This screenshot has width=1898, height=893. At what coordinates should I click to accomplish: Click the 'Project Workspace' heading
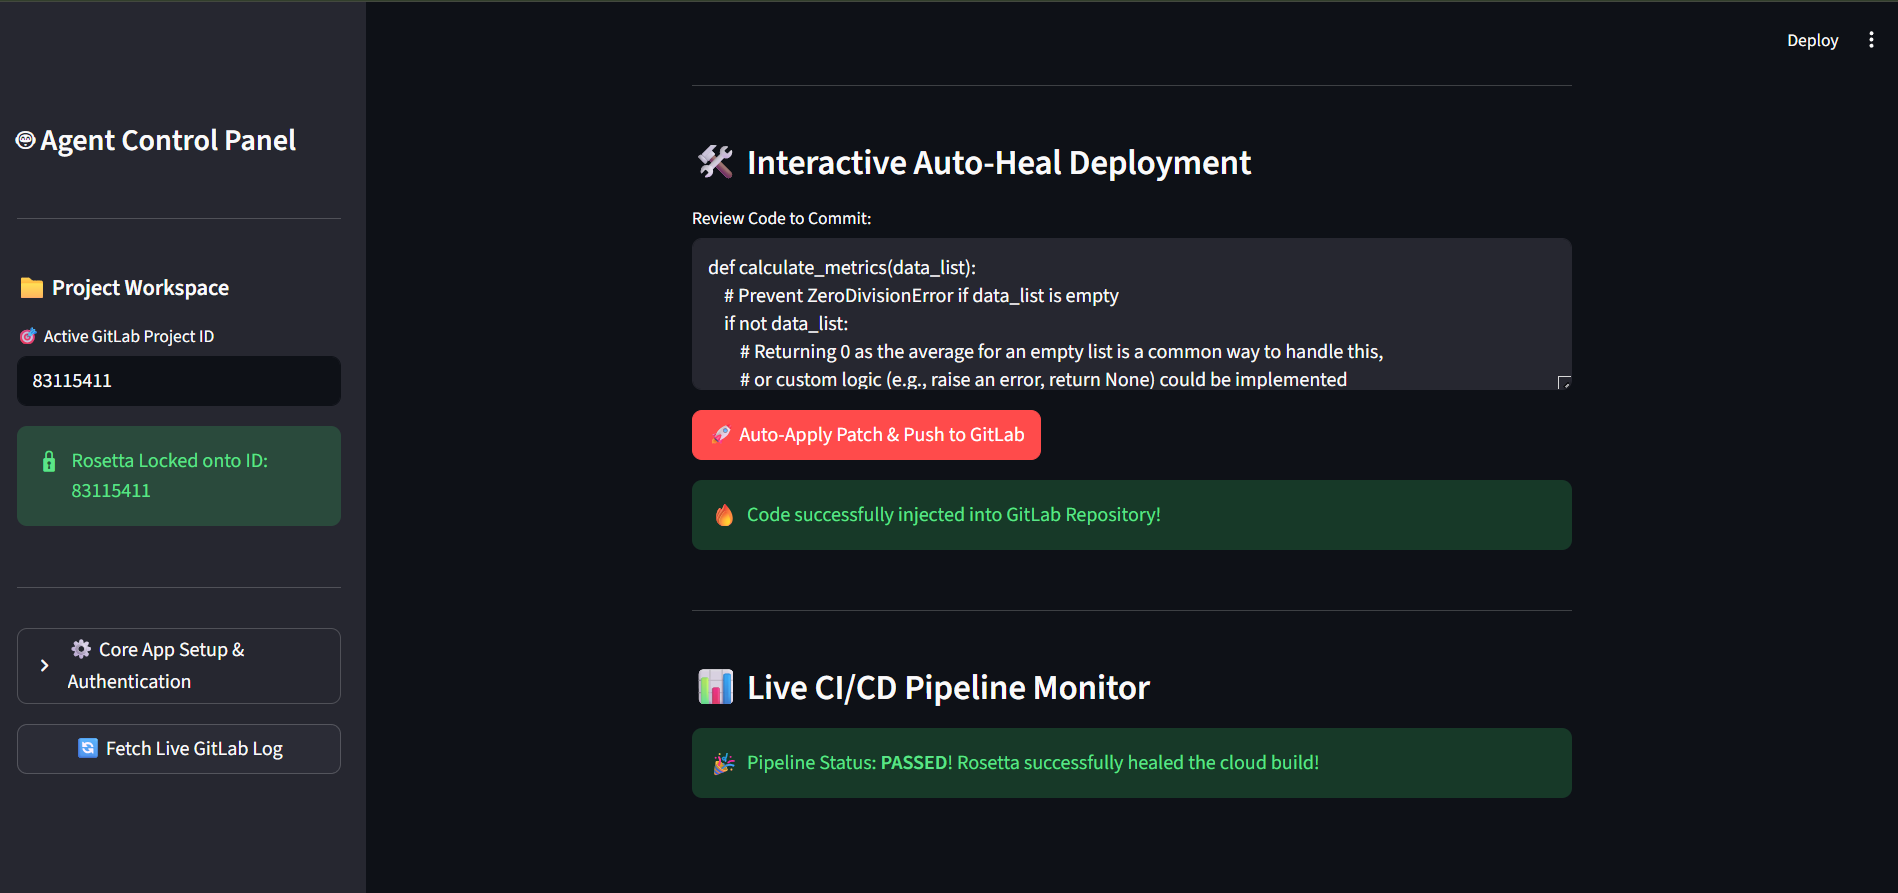(140, 288)
